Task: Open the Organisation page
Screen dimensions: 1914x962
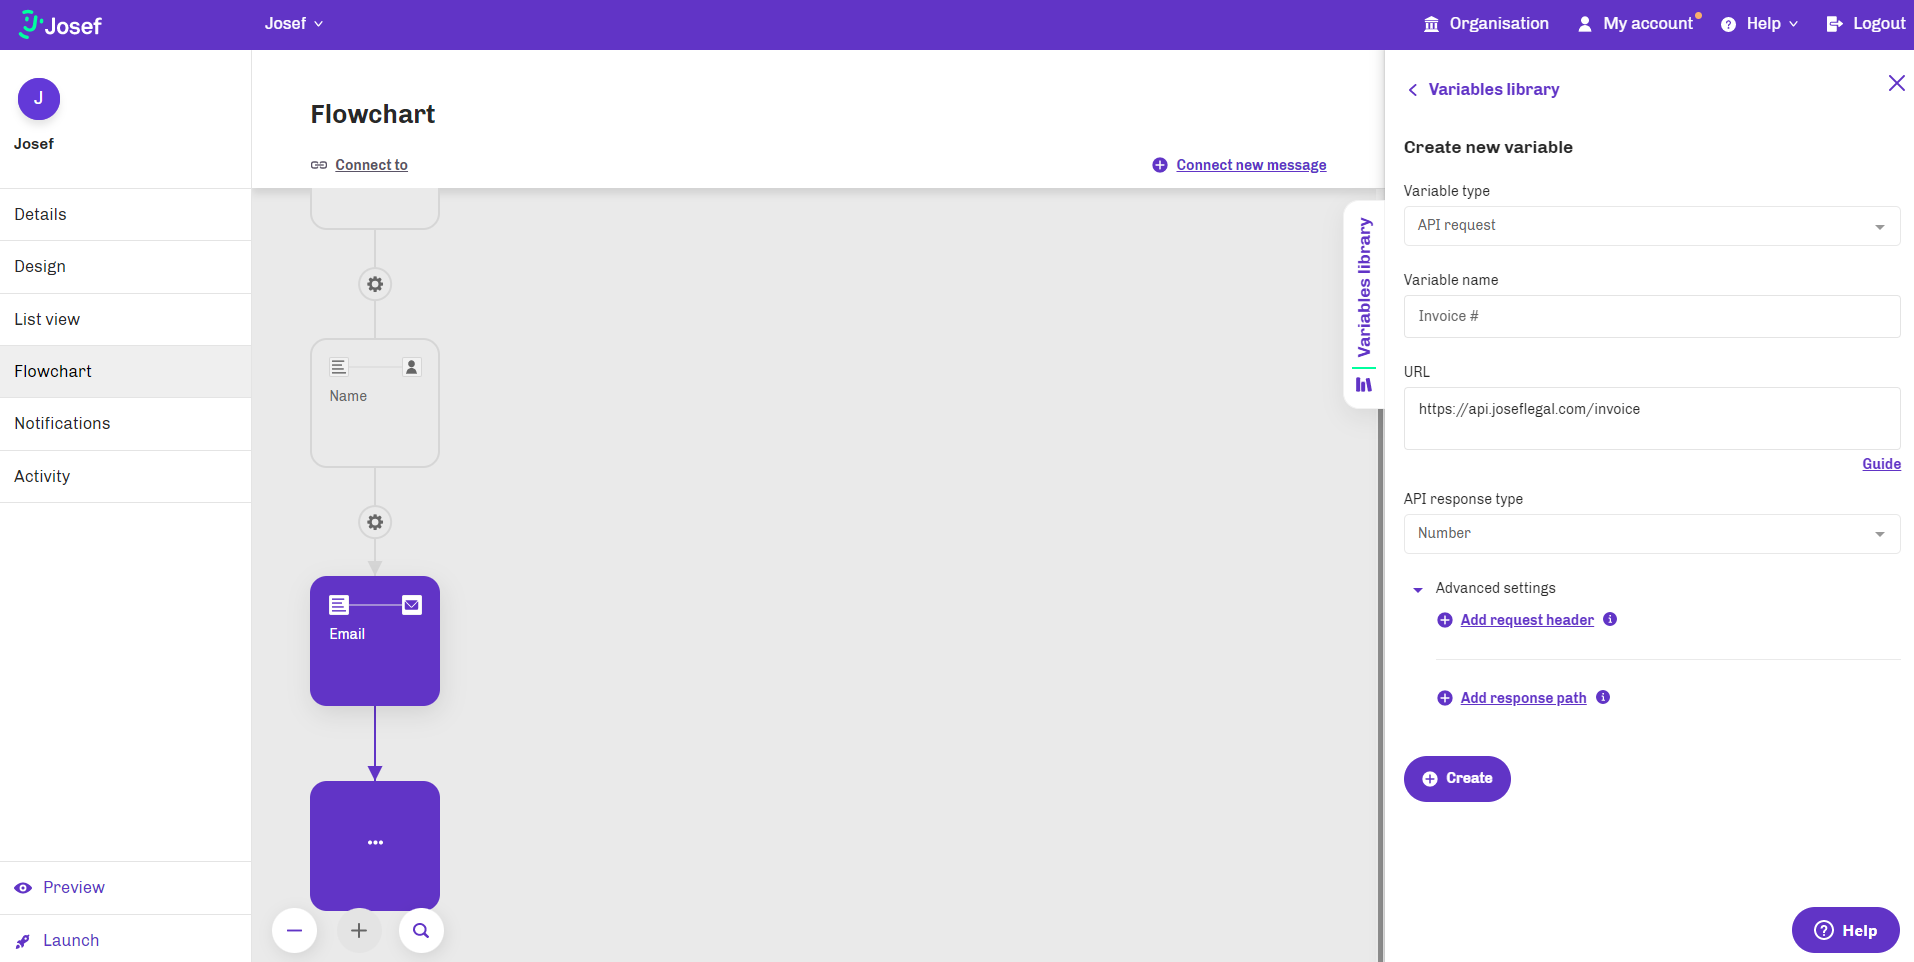Action: 1486,24
